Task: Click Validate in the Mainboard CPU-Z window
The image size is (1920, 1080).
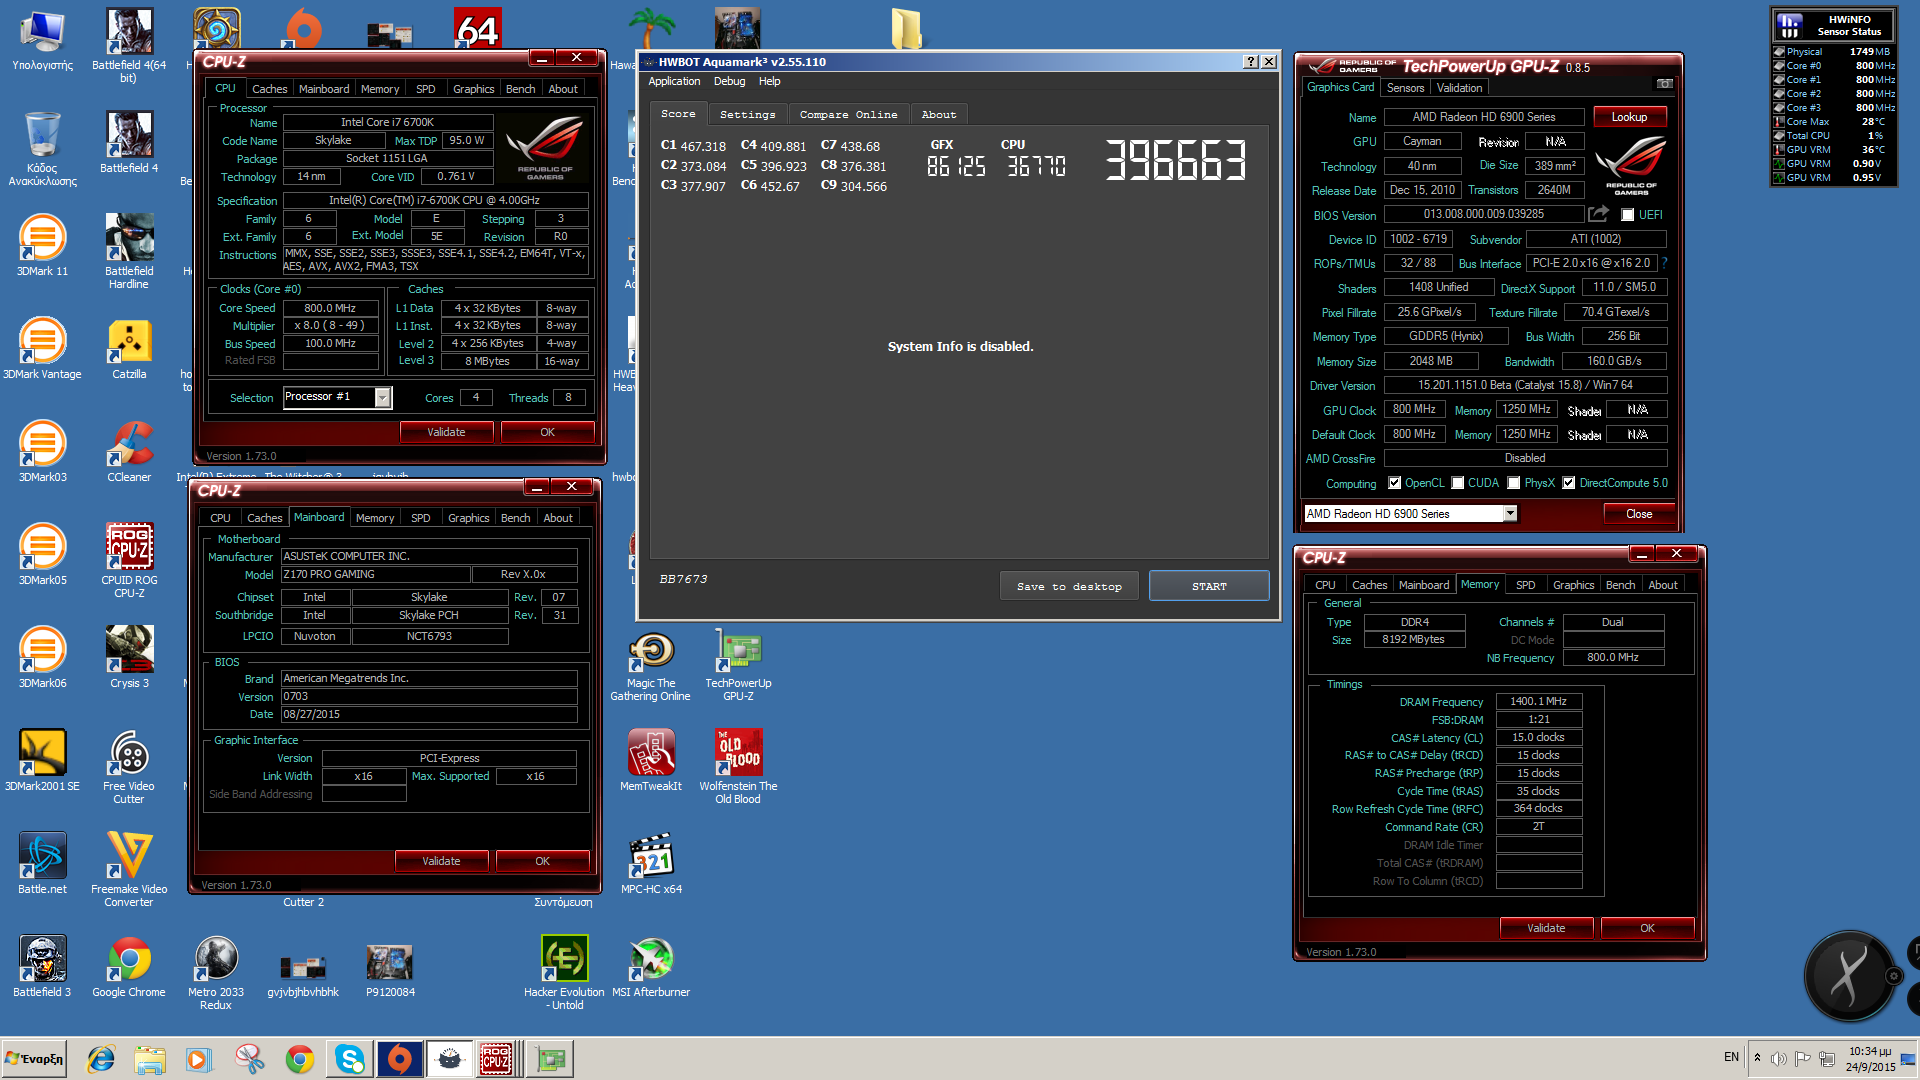Action: 441,861
